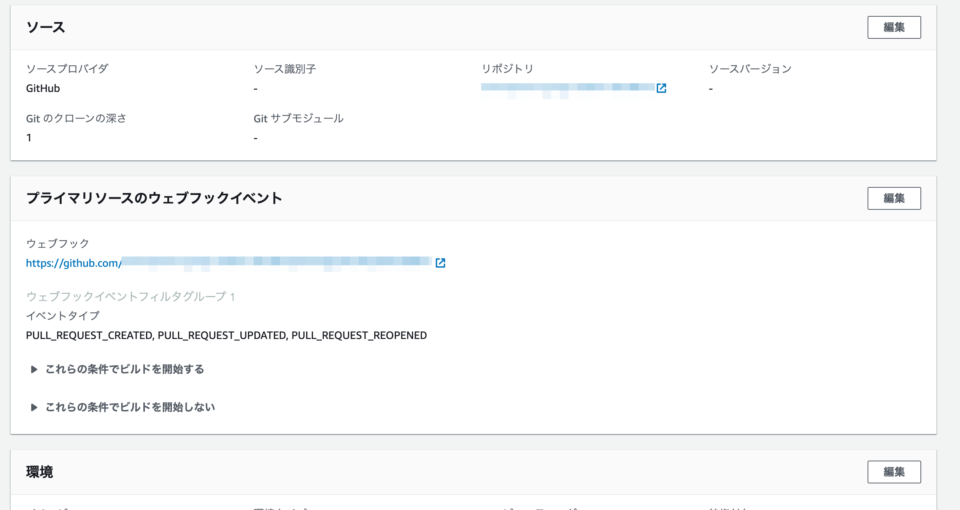Open the repository external link icon
Image resolution: width=960 pixels, height=510 pixels.
click(661, 88)
